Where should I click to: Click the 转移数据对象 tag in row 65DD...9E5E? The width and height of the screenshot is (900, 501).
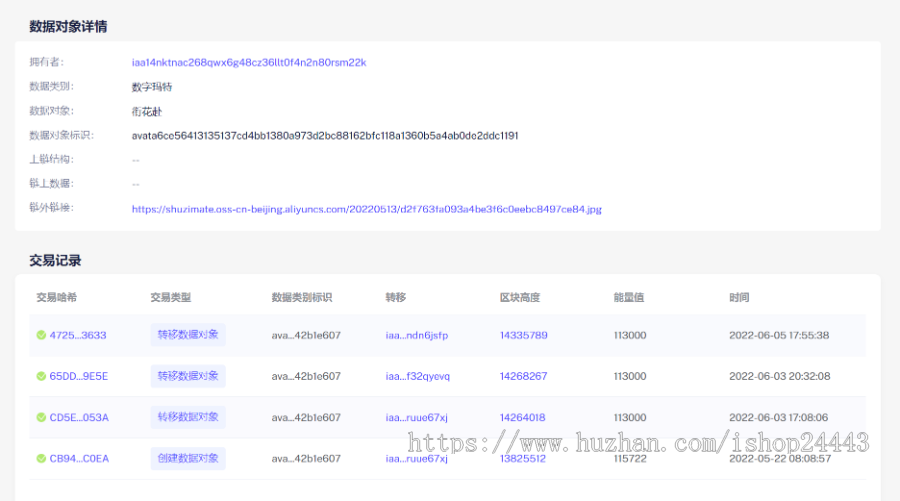(x=188, y=376)
